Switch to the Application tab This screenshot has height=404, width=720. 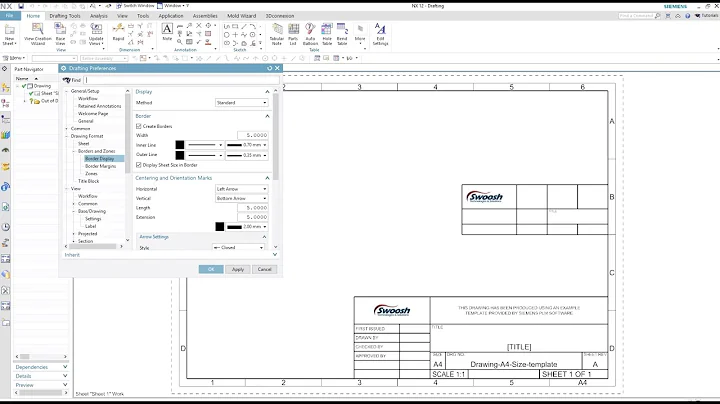[171, 16]
